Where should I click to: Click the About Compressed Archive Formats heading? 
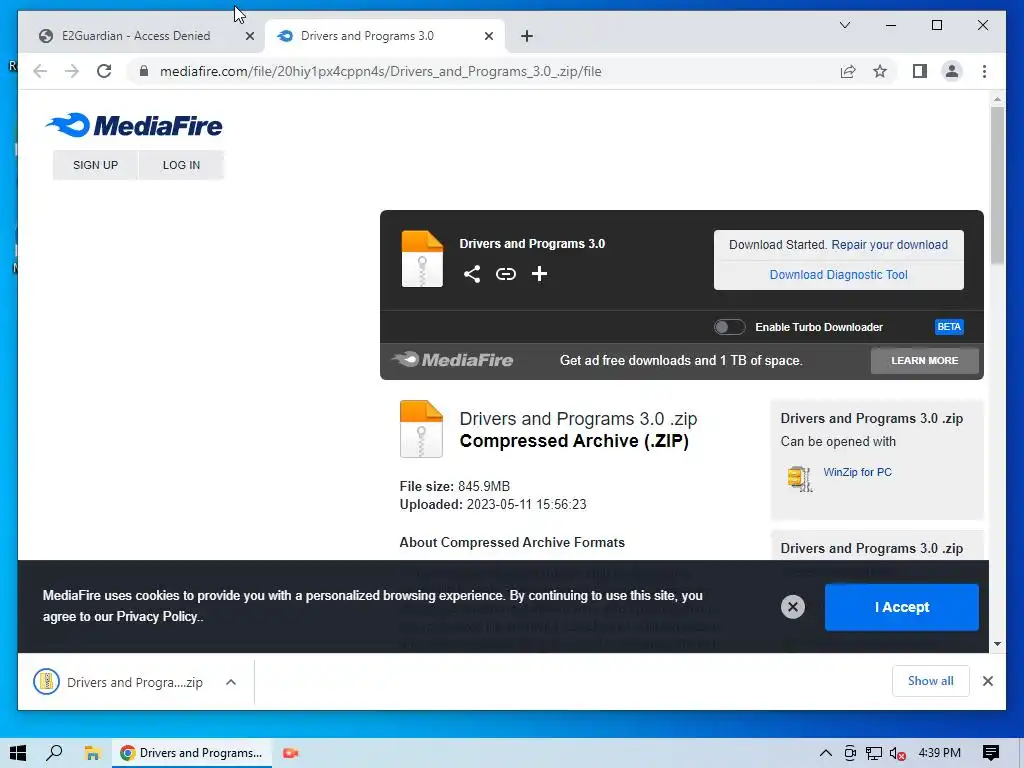[512, 543]
